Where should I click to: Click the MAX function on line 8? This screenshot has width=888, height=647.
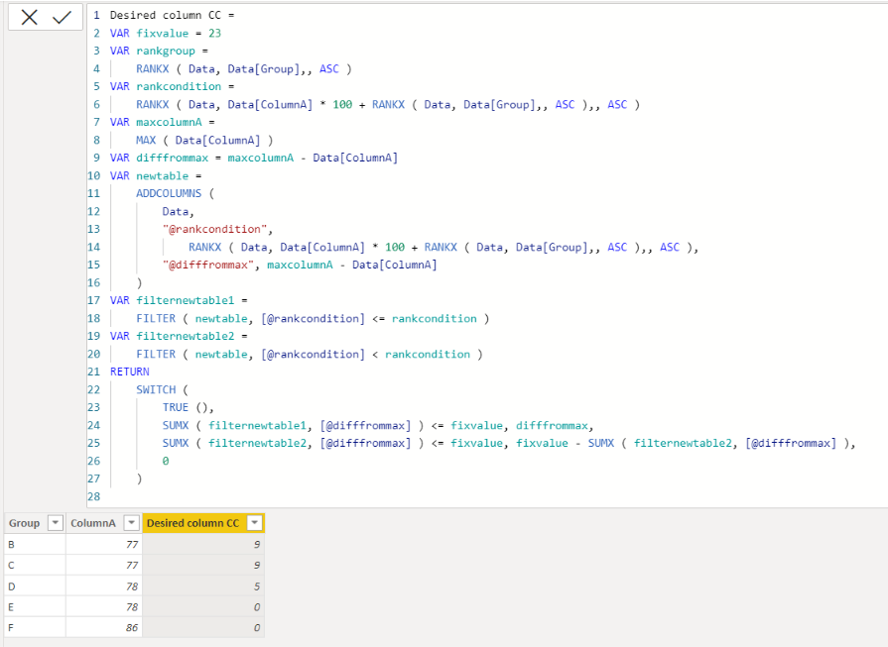coord(146,141)
